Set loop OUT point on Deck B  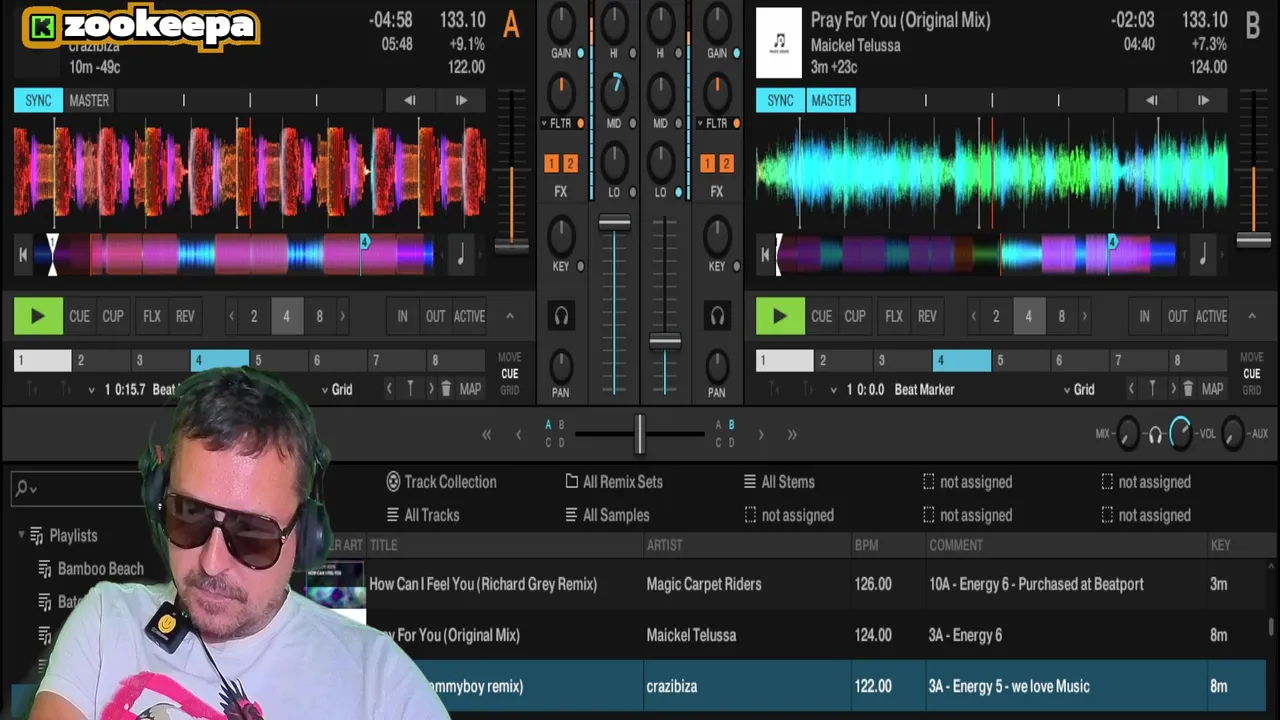point(1177,316)
